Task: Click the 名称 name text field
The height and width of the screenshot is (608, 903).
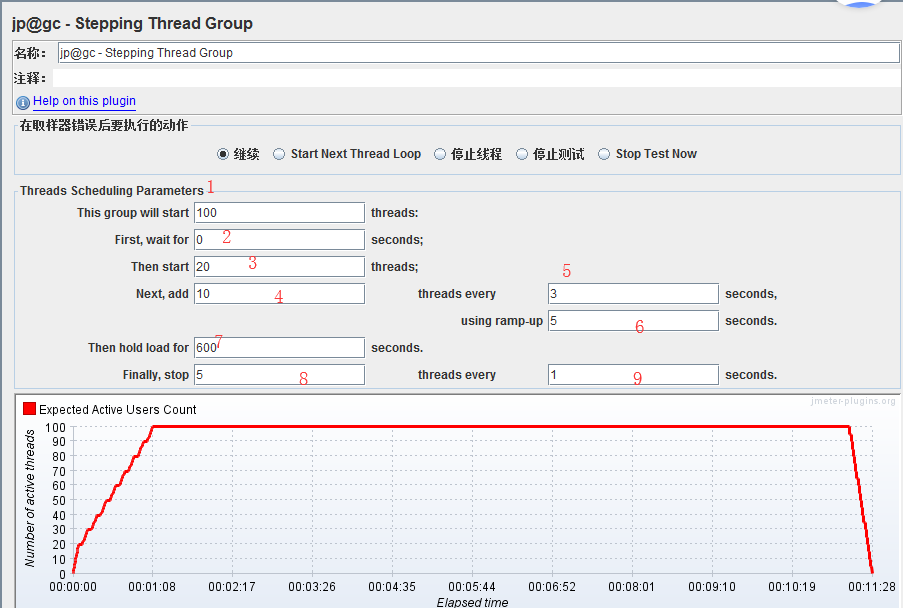Action: [478, 53]
